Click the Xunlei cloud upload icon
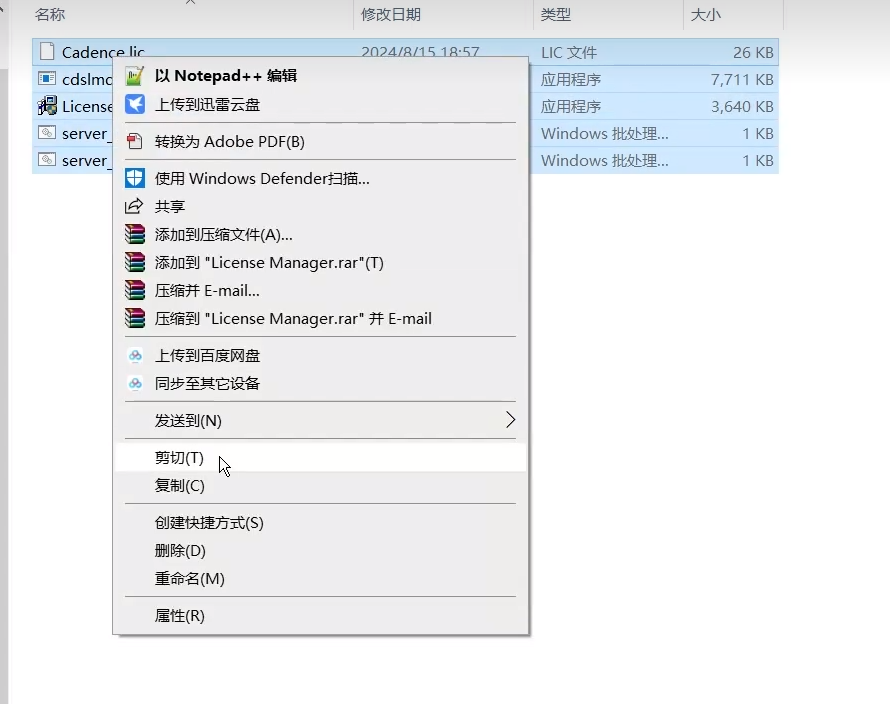Screen dimensions: 890x704 point(135,104)
